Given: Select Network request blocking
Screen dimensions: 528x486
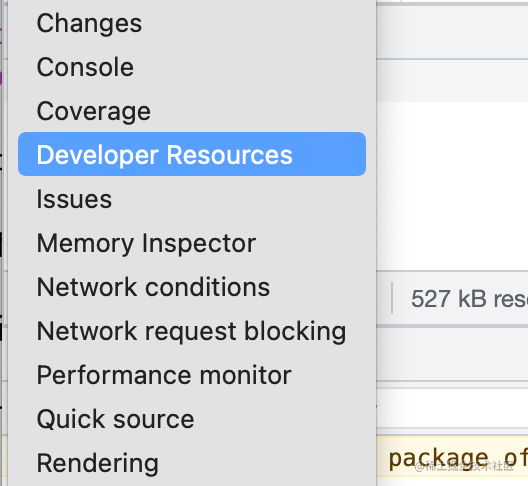Looking at the screenshot, I should tap(191, 331).
